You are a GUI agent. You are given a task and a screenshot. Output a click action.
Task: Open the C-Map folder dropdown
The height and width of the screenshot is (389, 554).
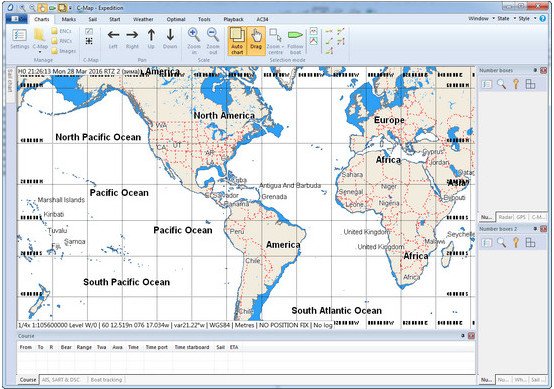click(x=40, y=40)
